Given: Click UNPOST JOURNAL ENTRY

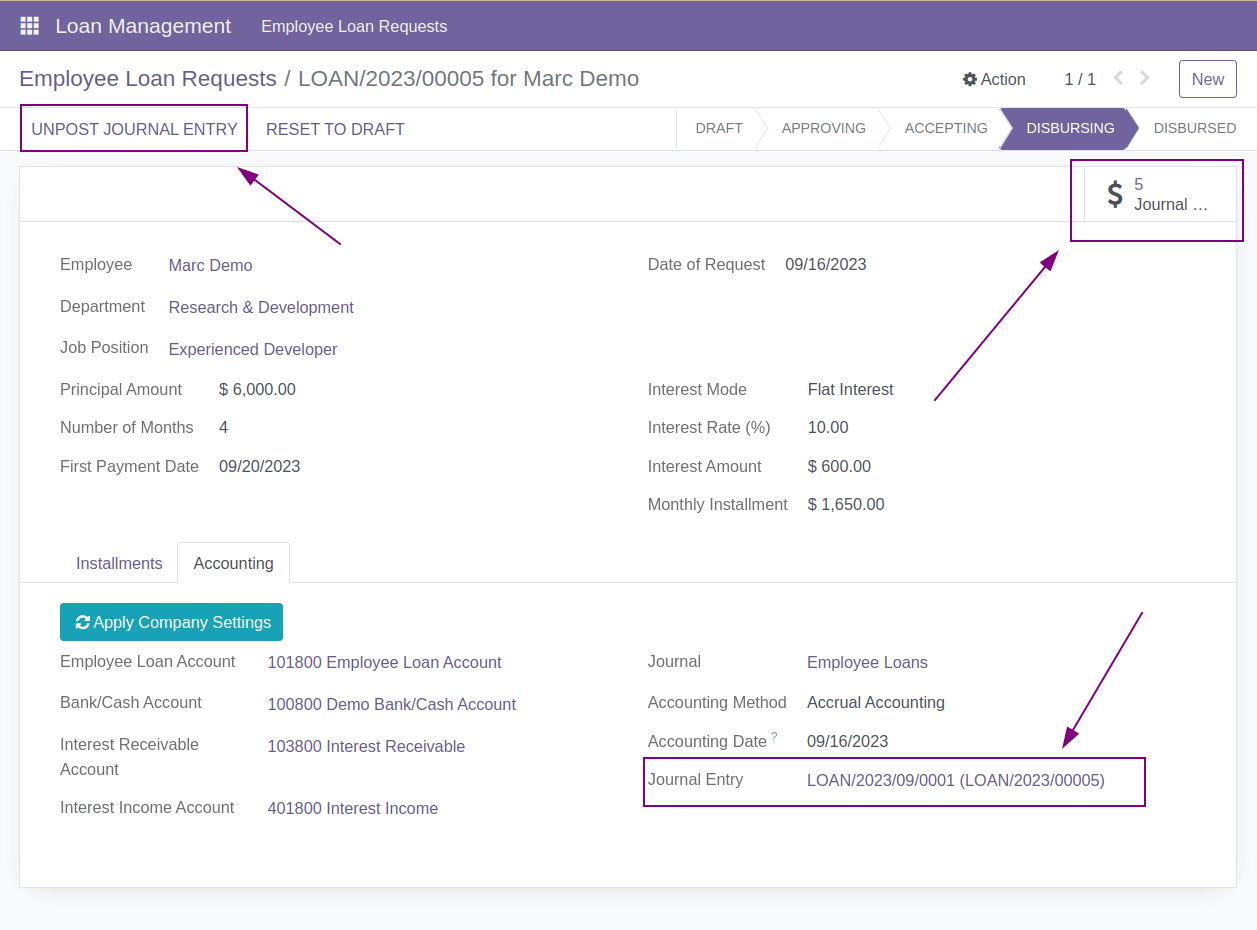Looking at the screenshot, I should pyautogui.click(x=133, y=128).
